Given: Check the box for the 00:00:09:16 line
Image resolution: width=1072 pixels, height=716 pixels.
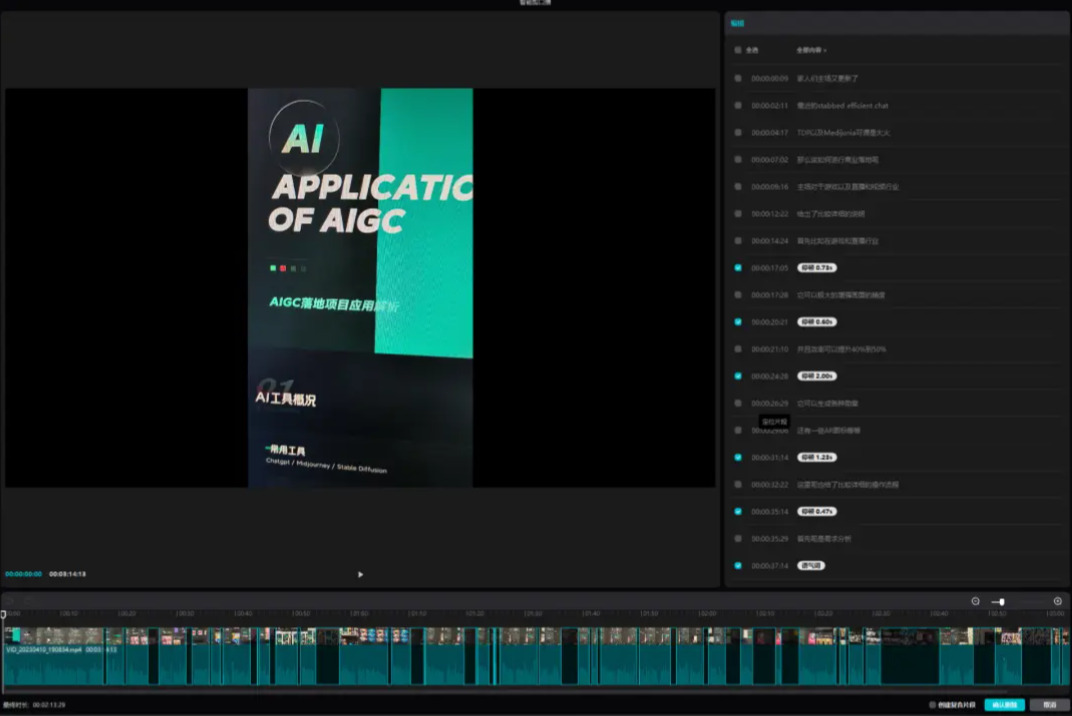Looking at the screenshot, I should (x=738, y=186).
